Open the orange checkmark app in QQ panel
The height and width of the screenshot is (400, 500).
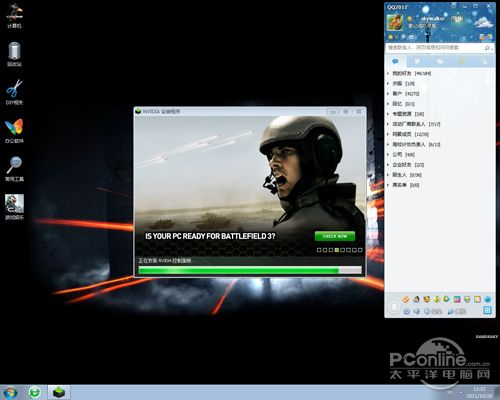coord(406,299)
